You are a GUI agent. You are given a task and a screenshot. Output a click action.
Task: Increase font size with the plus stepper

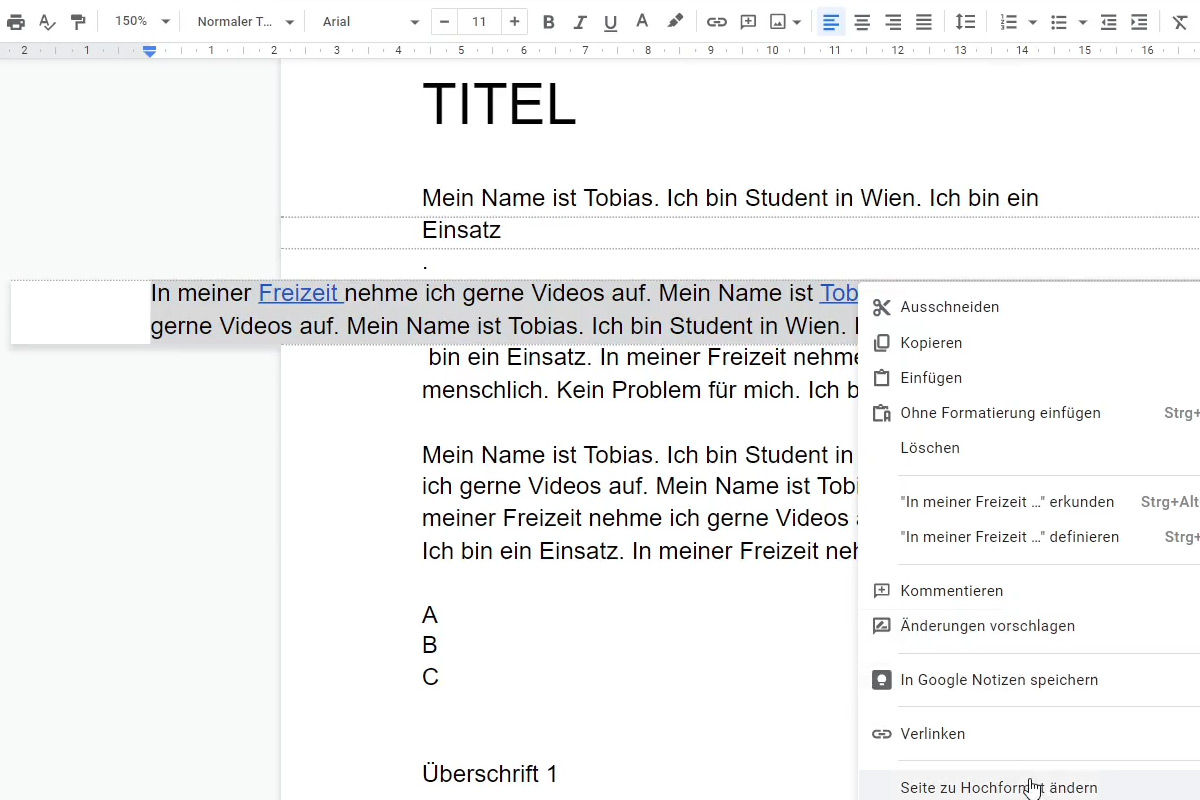[514, 21]
